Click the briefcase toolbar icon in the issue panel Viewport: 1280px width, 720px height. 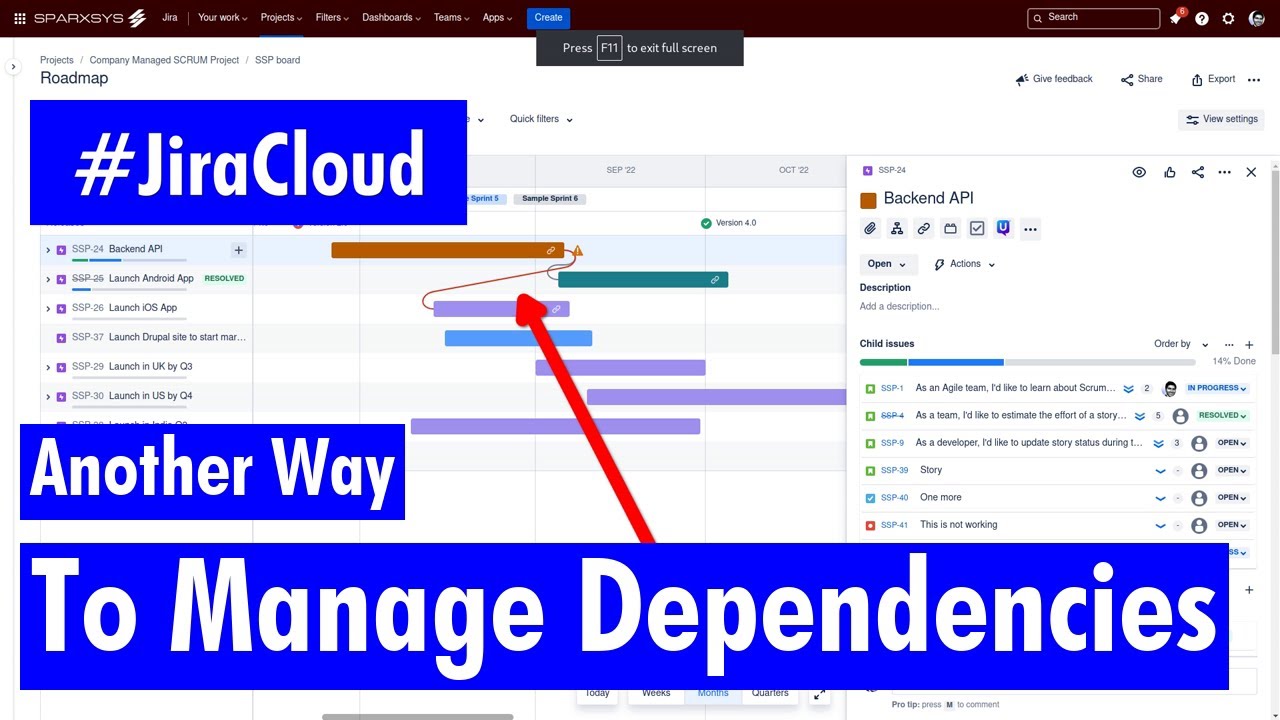tap(951, 229)
